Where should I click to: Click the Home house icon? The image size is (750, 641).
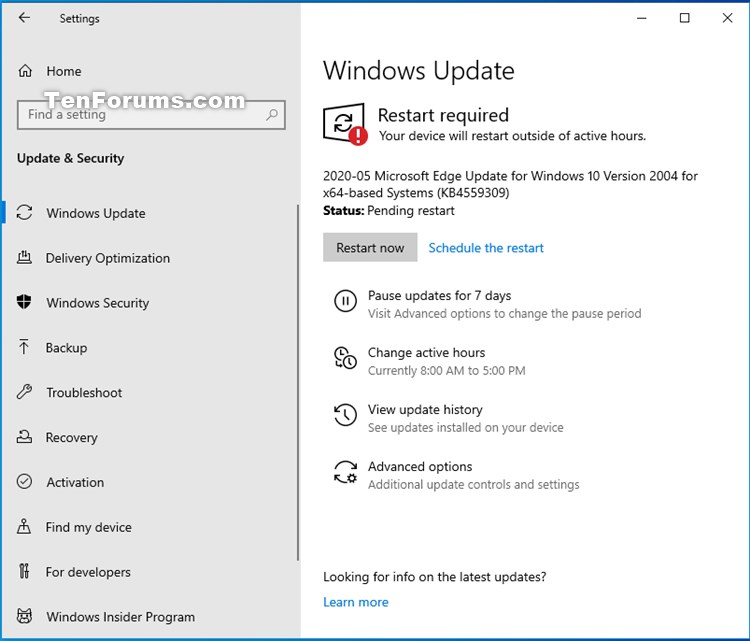(x=25, y=71)
